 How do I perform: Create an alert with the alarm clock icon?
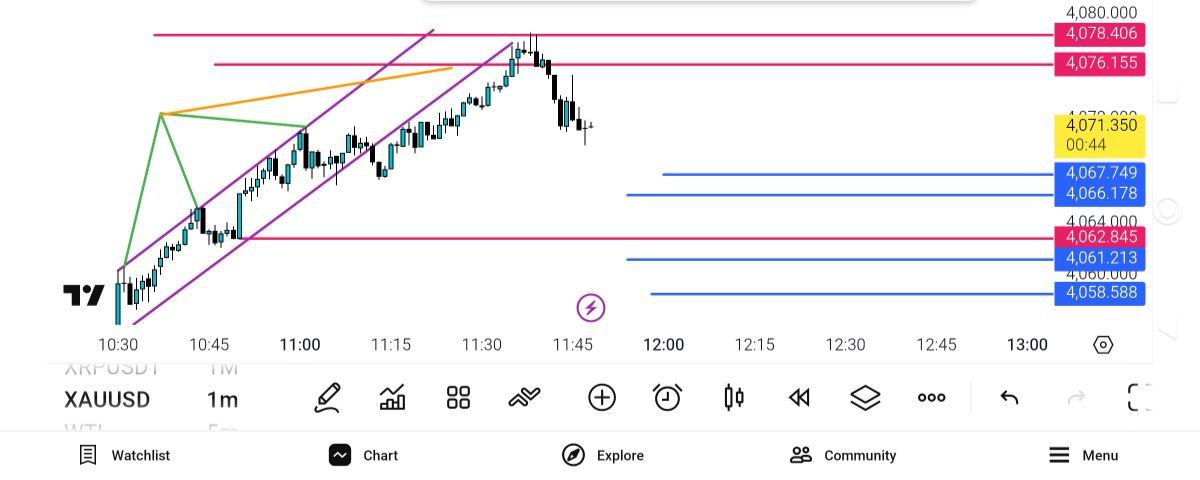click(667, 398)
